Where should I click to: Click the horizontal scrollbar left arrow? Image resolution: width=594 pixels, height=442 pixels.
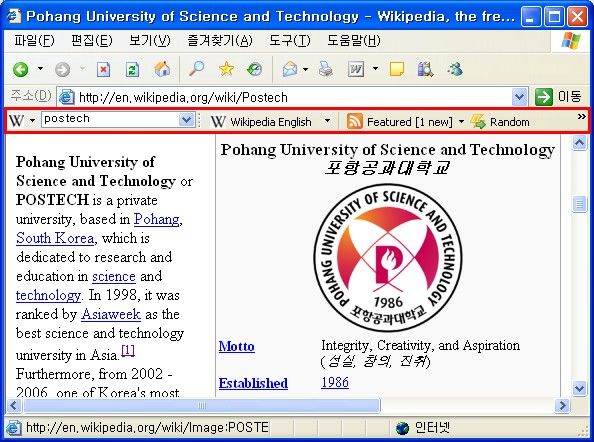pos(14,406)
